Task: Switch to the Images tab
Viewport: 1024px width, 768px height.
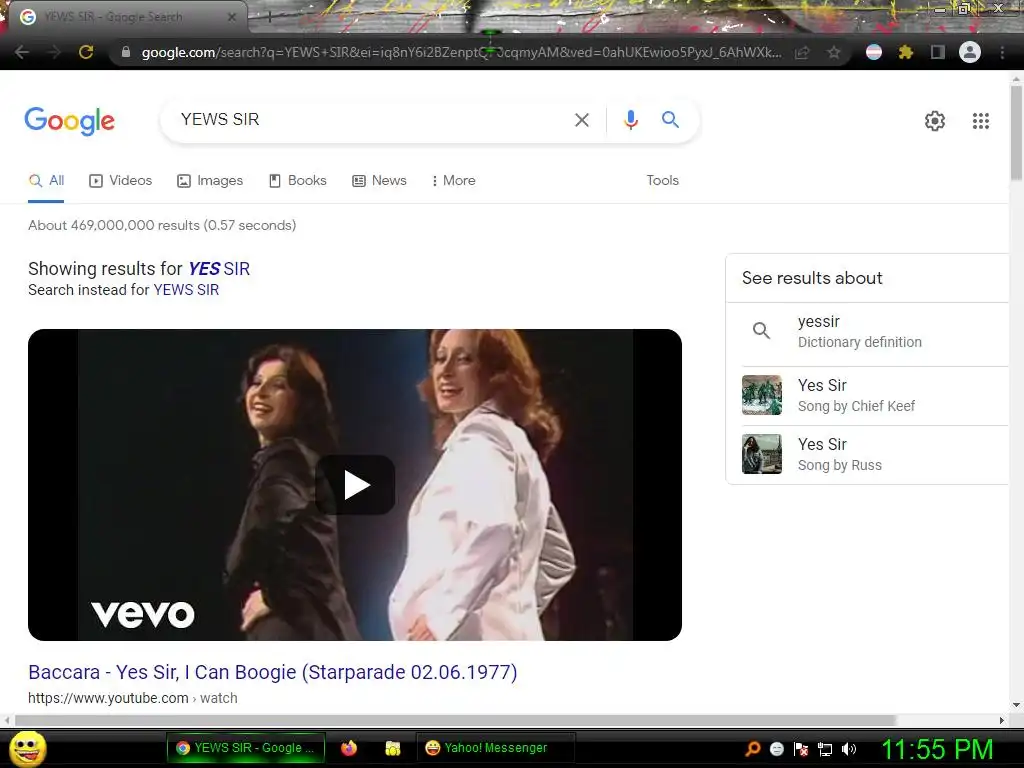Action: (210, 181)
